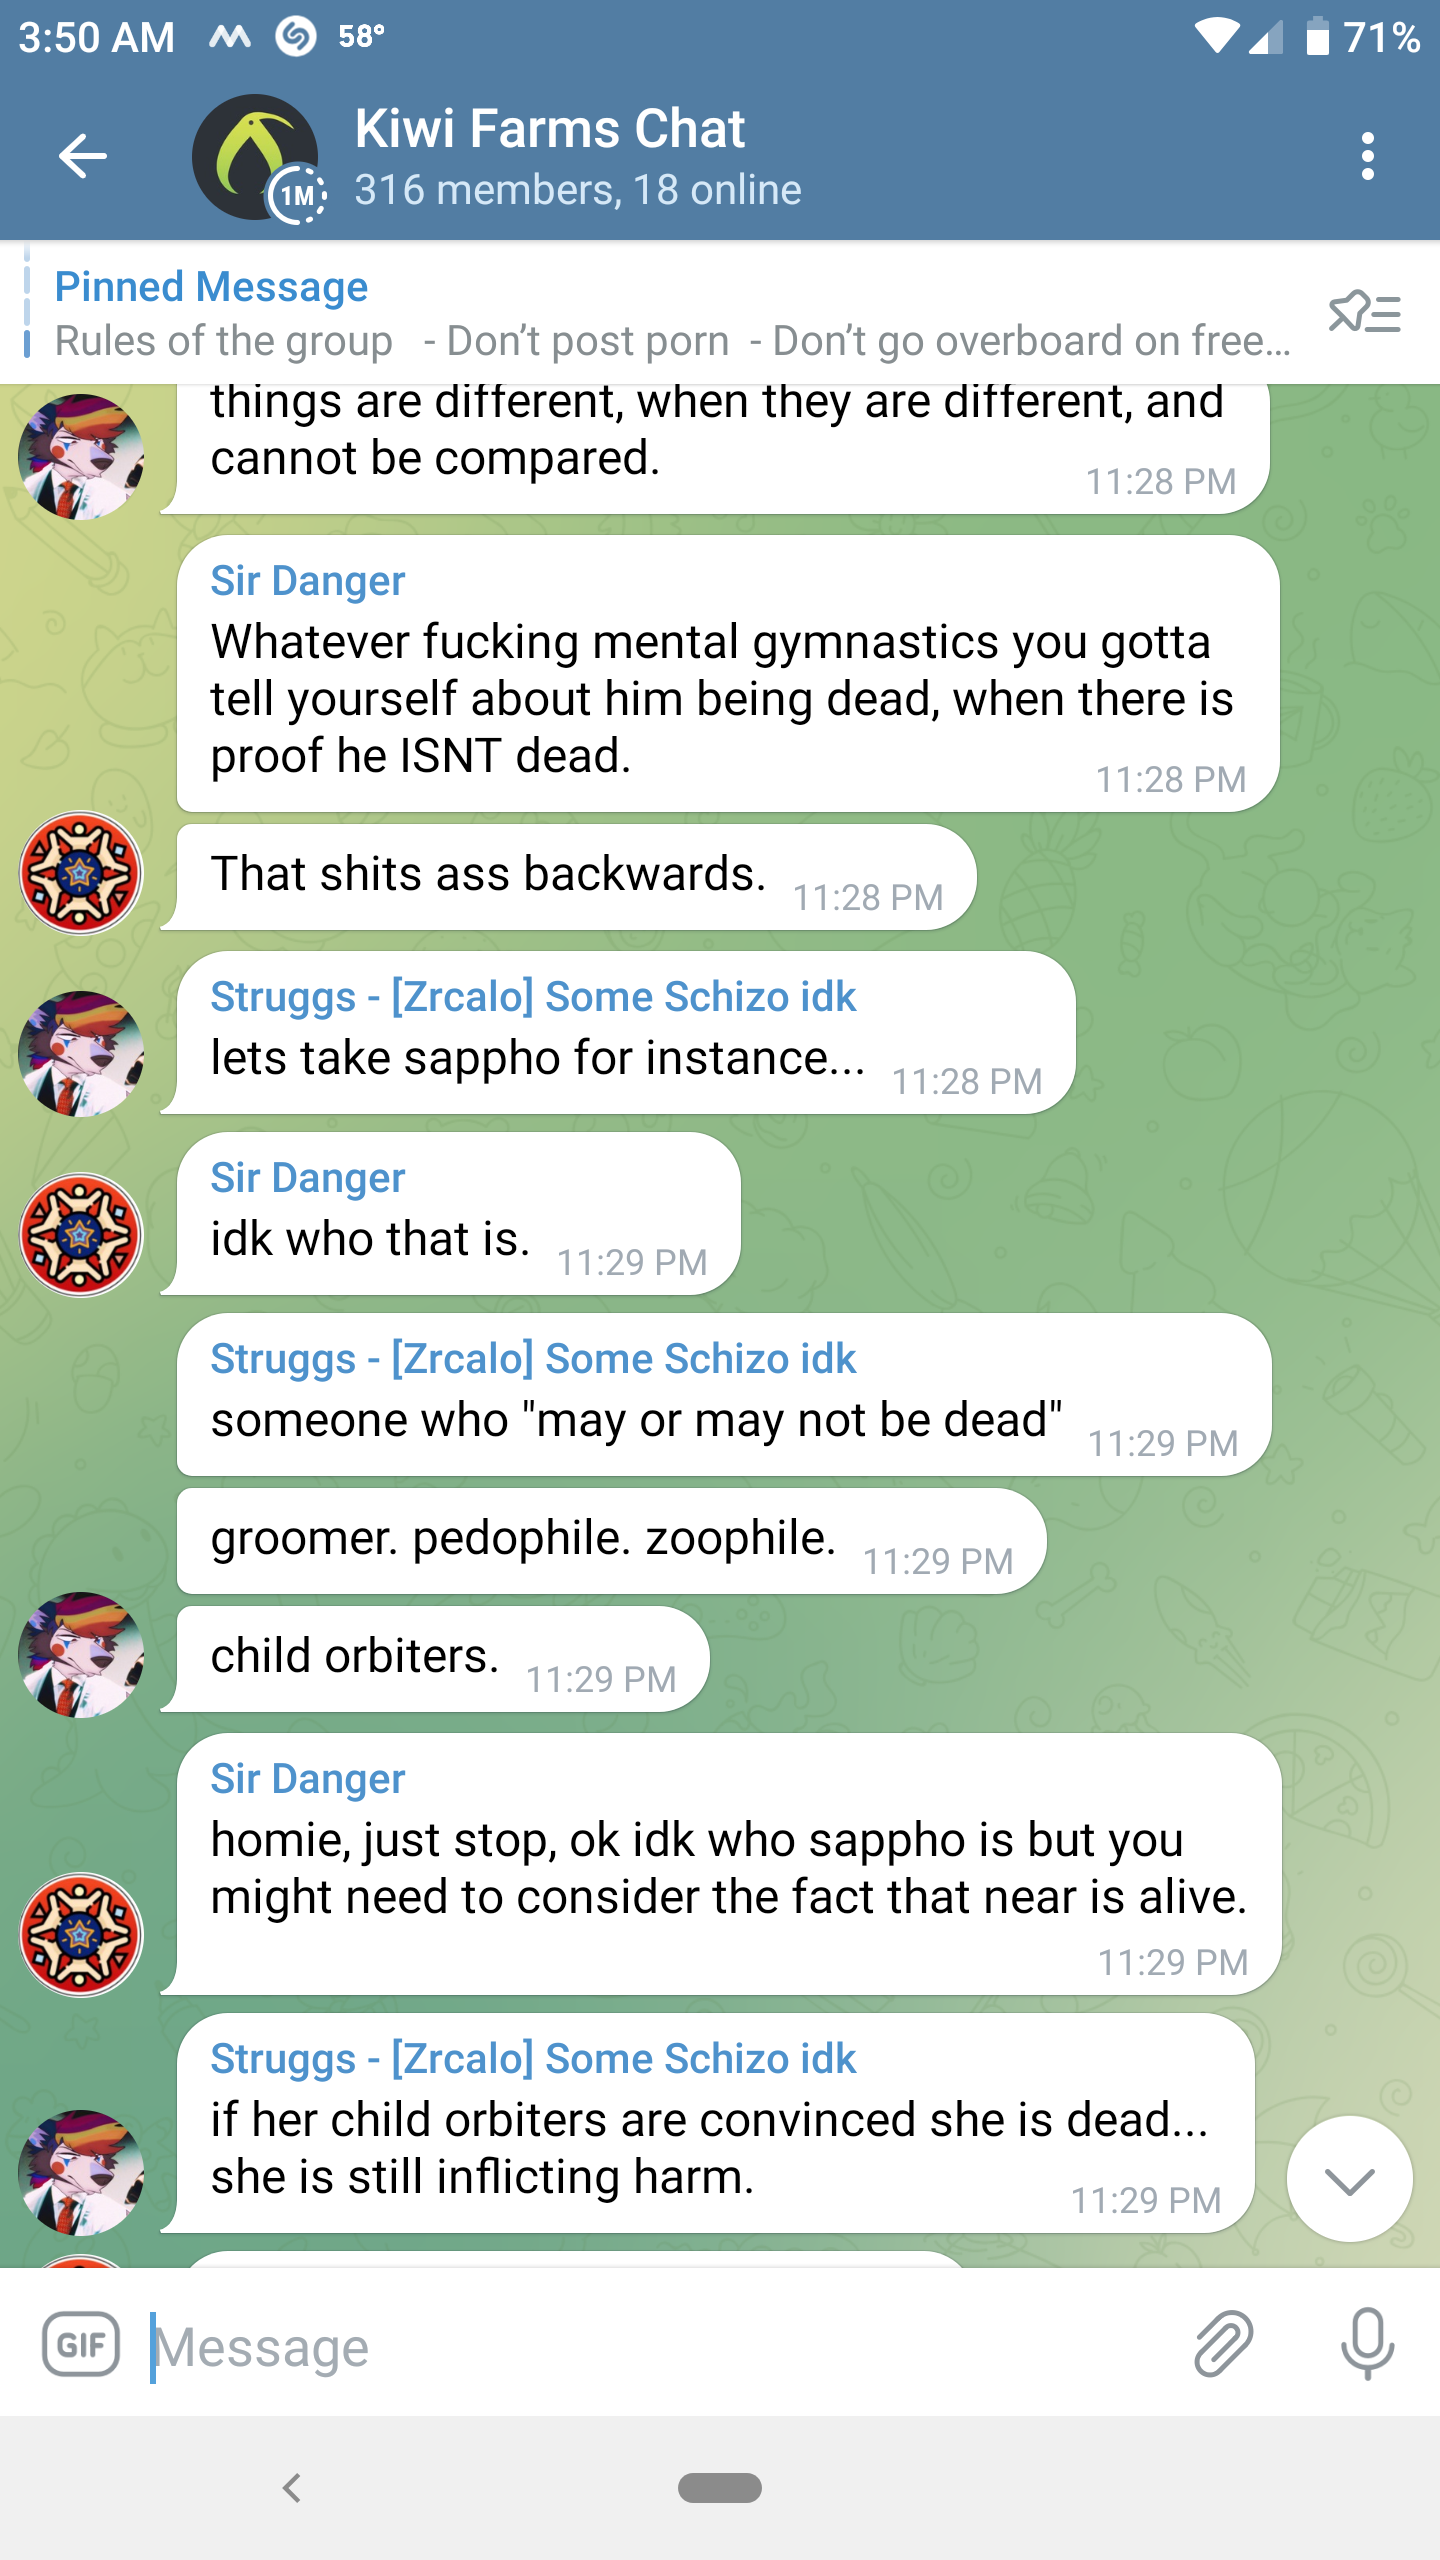This screenshot has height=2560, width=1440.
Task: Open Kiwi Farms Chat group avatar
Action: pyautogui.click(x=257, y=158)
